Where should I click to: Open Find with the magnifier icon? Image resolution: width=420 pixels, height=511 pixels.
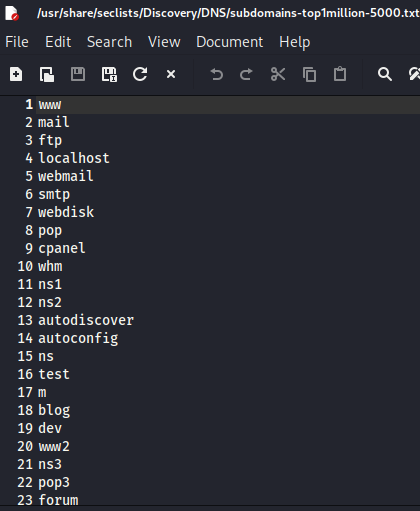(x=385, y=74)
